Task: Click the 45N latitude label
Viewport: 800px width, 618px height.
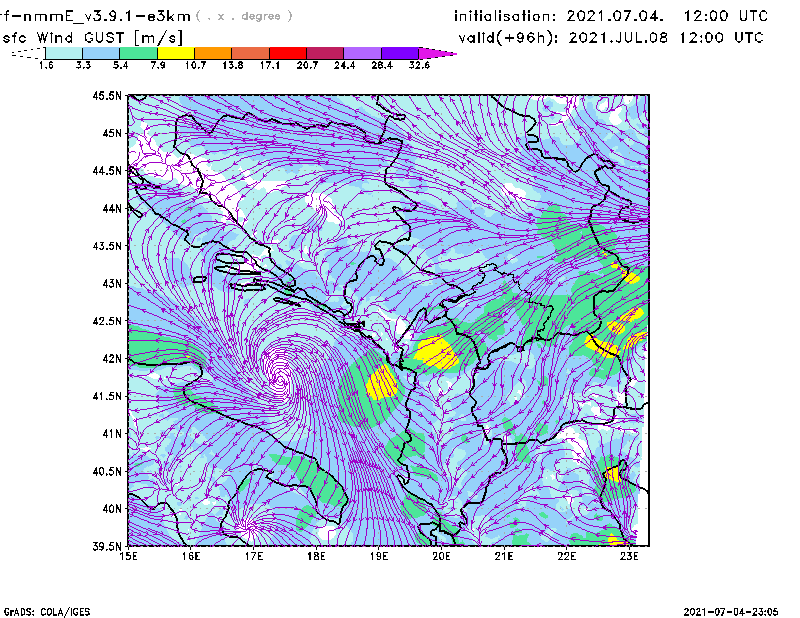Action: (112, 133)
